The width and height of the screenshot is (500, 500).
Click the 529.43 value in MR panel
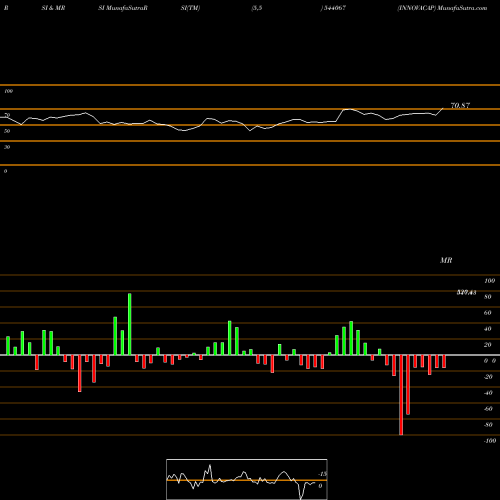pyautogui.click(x=466, y=293)
